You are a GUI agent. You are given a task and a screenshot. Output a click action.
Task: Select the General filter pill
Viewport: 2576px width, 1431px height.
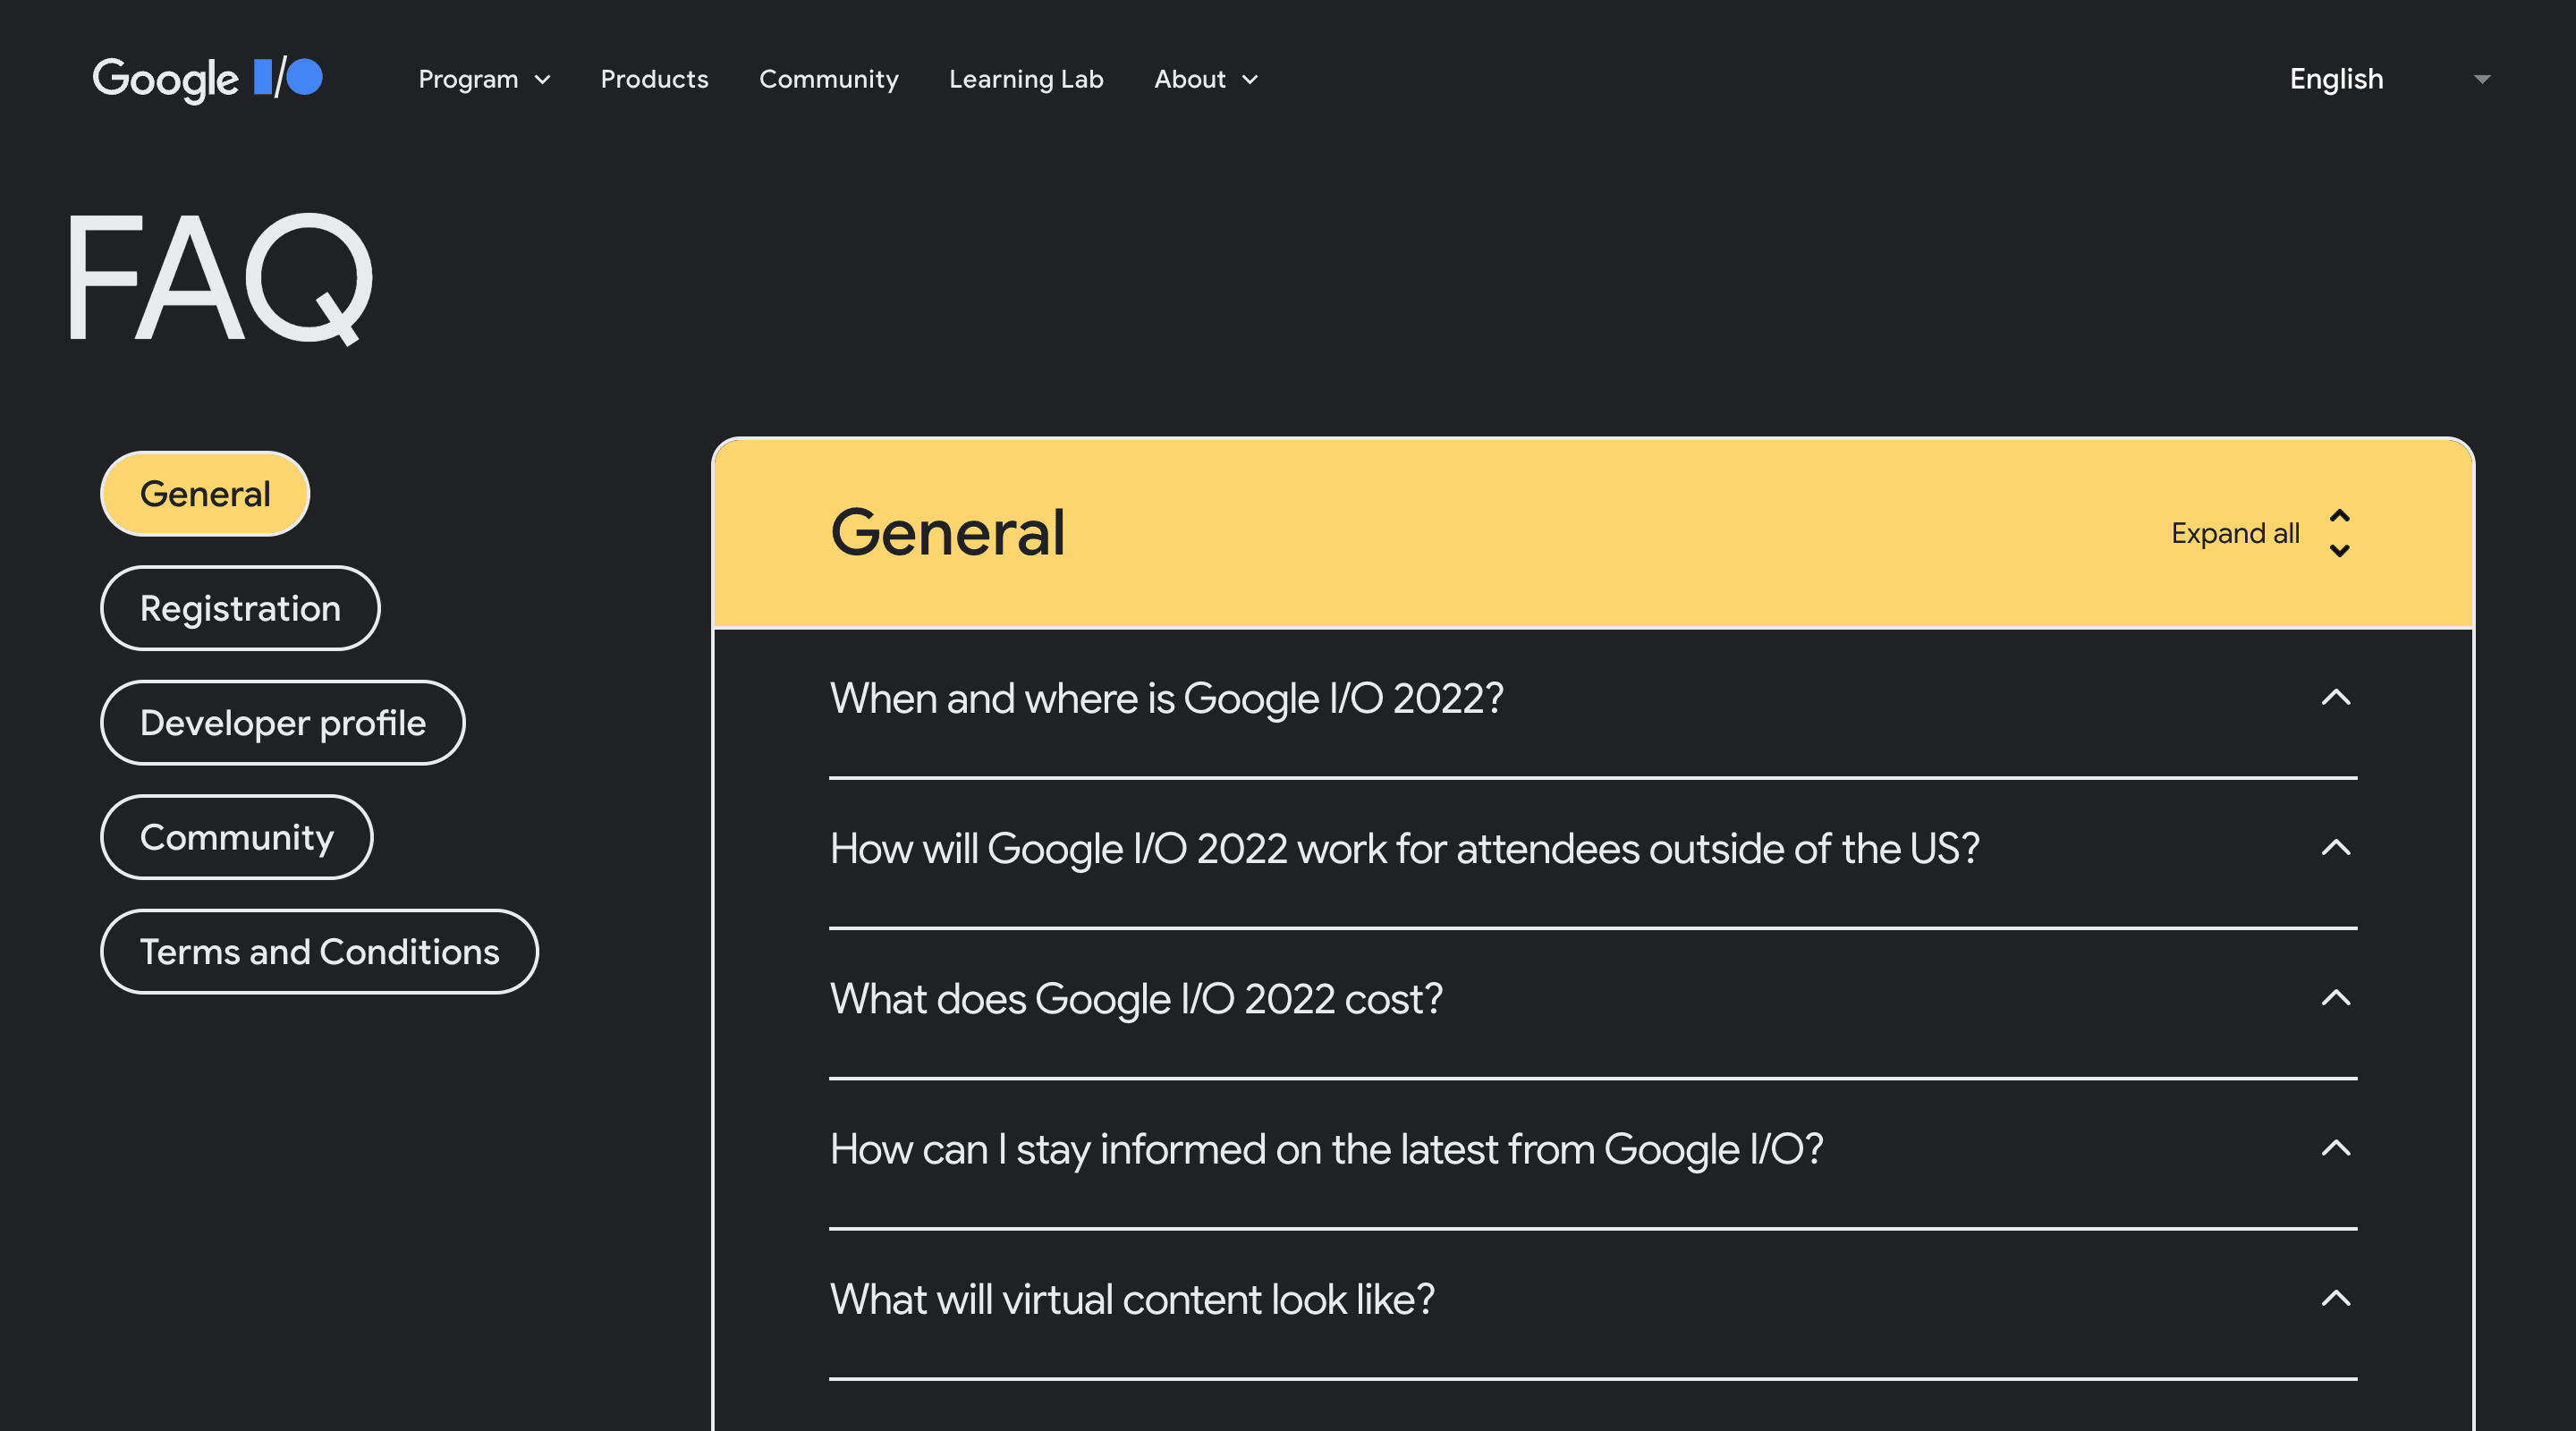[x=205, y=492]
